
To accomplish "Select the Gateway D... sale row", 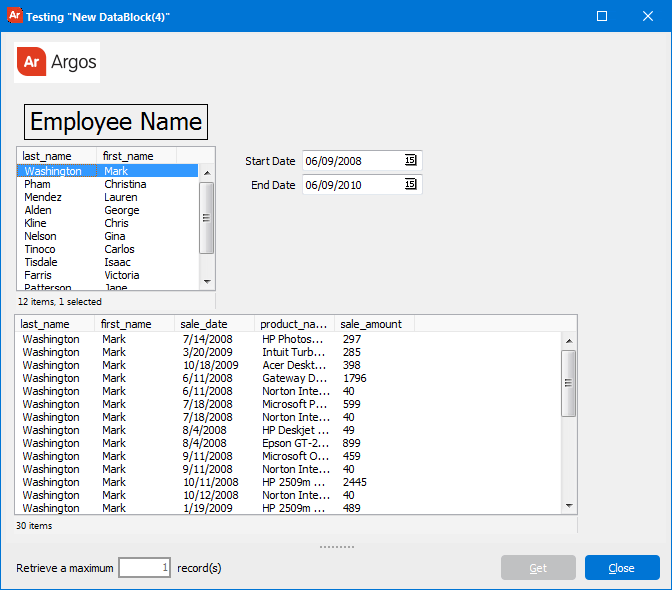I will coord(288,378).
